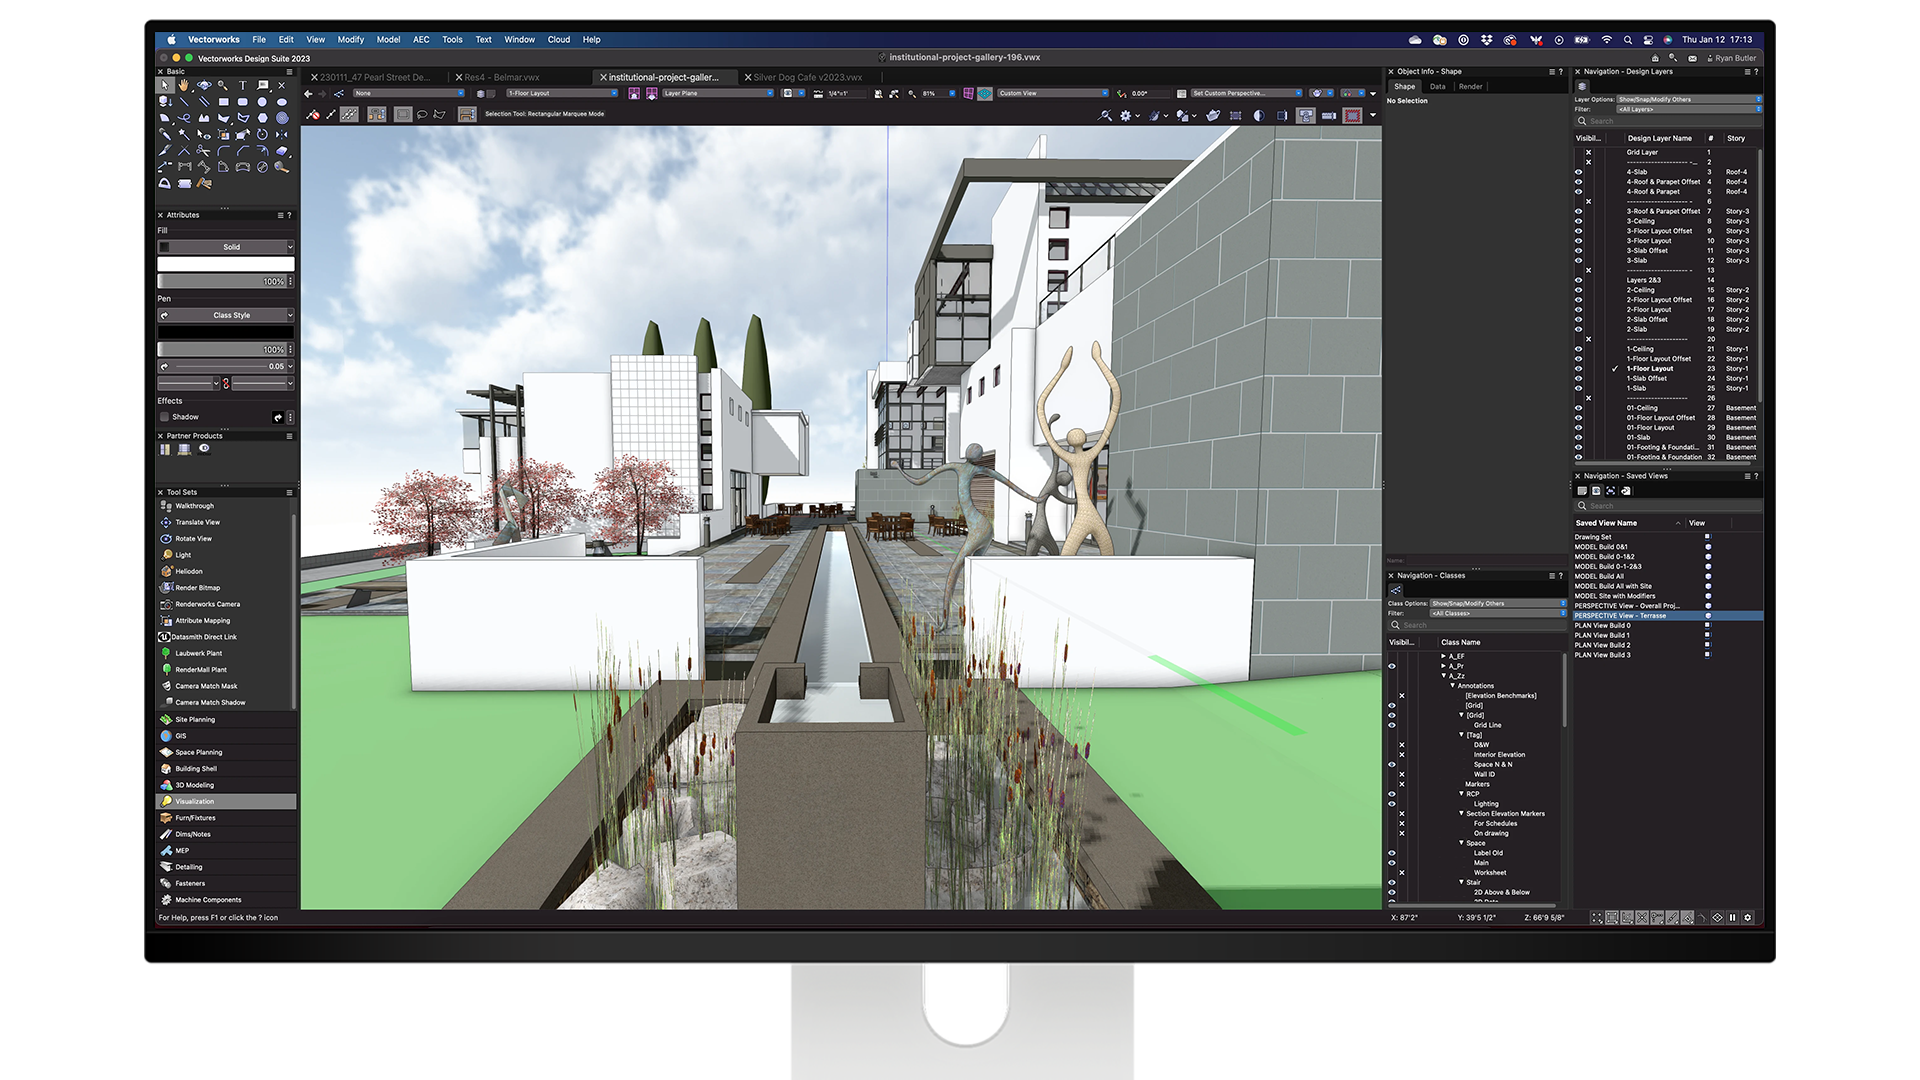Enable Lasso Marquee selection mode
The width and height of the screenshot is (1920, 1080).
(x=422, y=114)
